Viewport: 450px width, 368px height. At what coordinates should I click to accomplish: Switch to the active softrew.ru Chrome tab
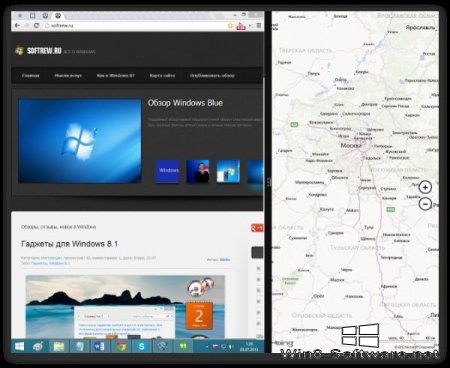pos(58,15)
